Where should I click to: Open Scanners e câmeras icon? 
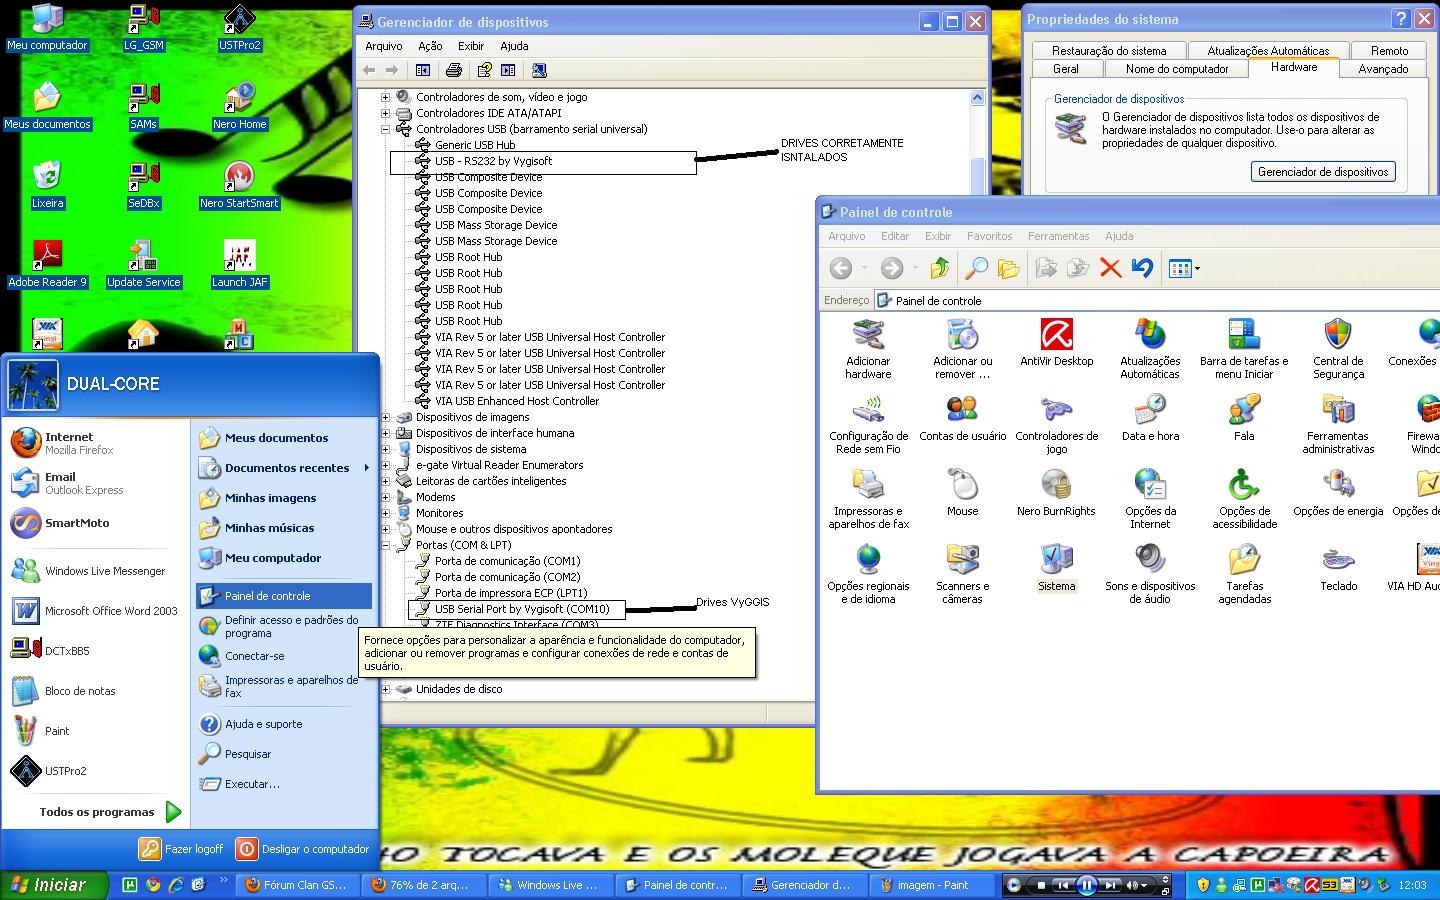point(962,574)
